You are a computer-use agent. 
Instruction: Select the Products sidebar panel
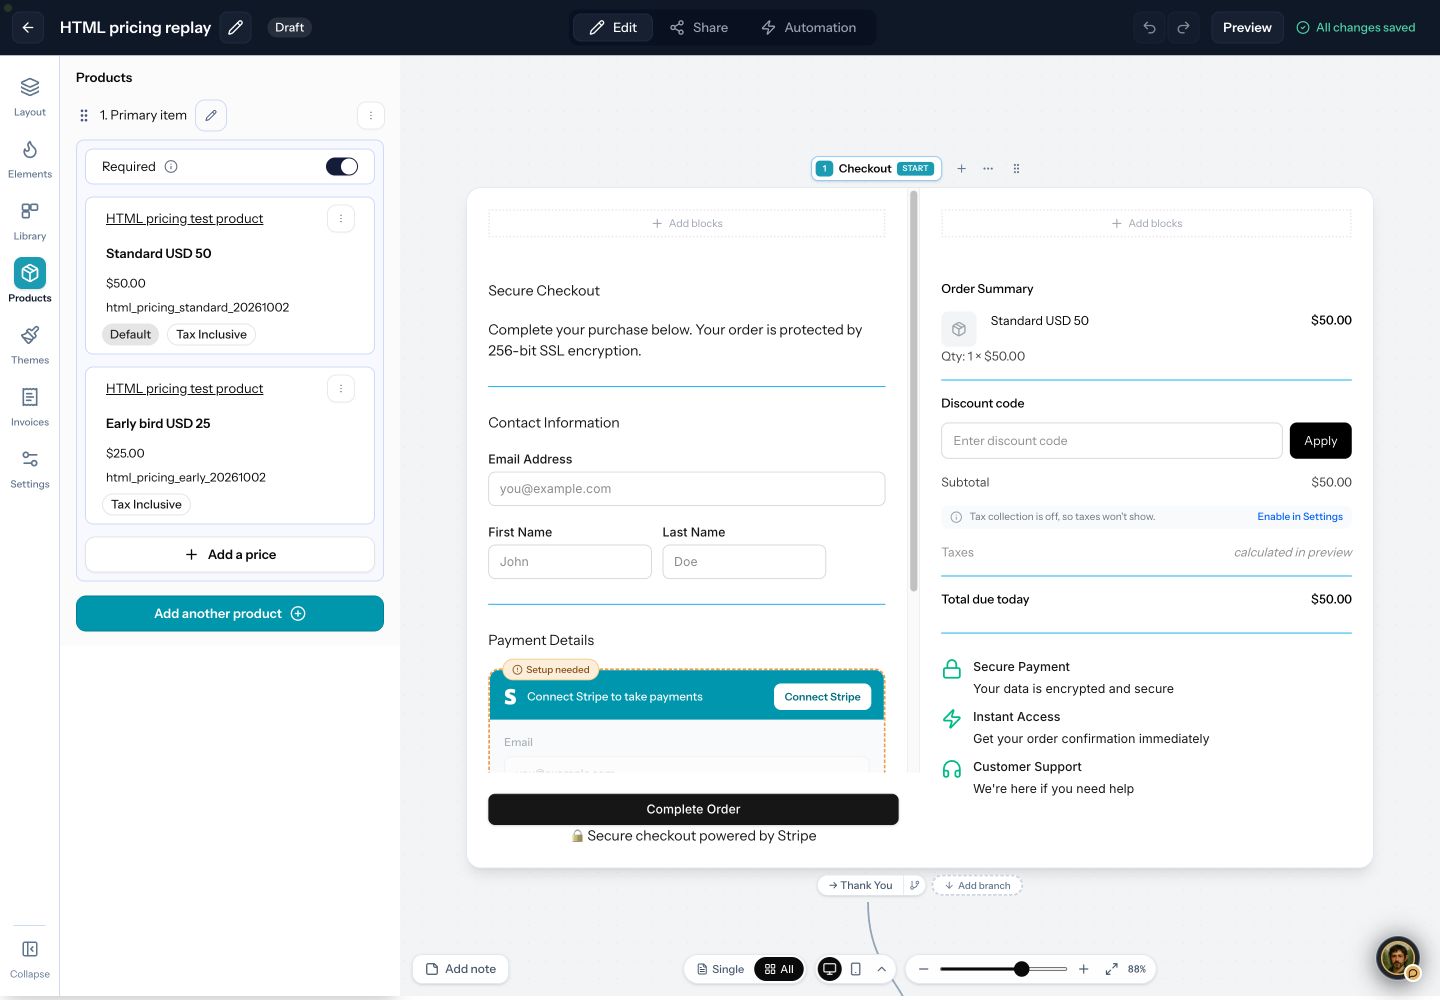click(x=30, y=282)
